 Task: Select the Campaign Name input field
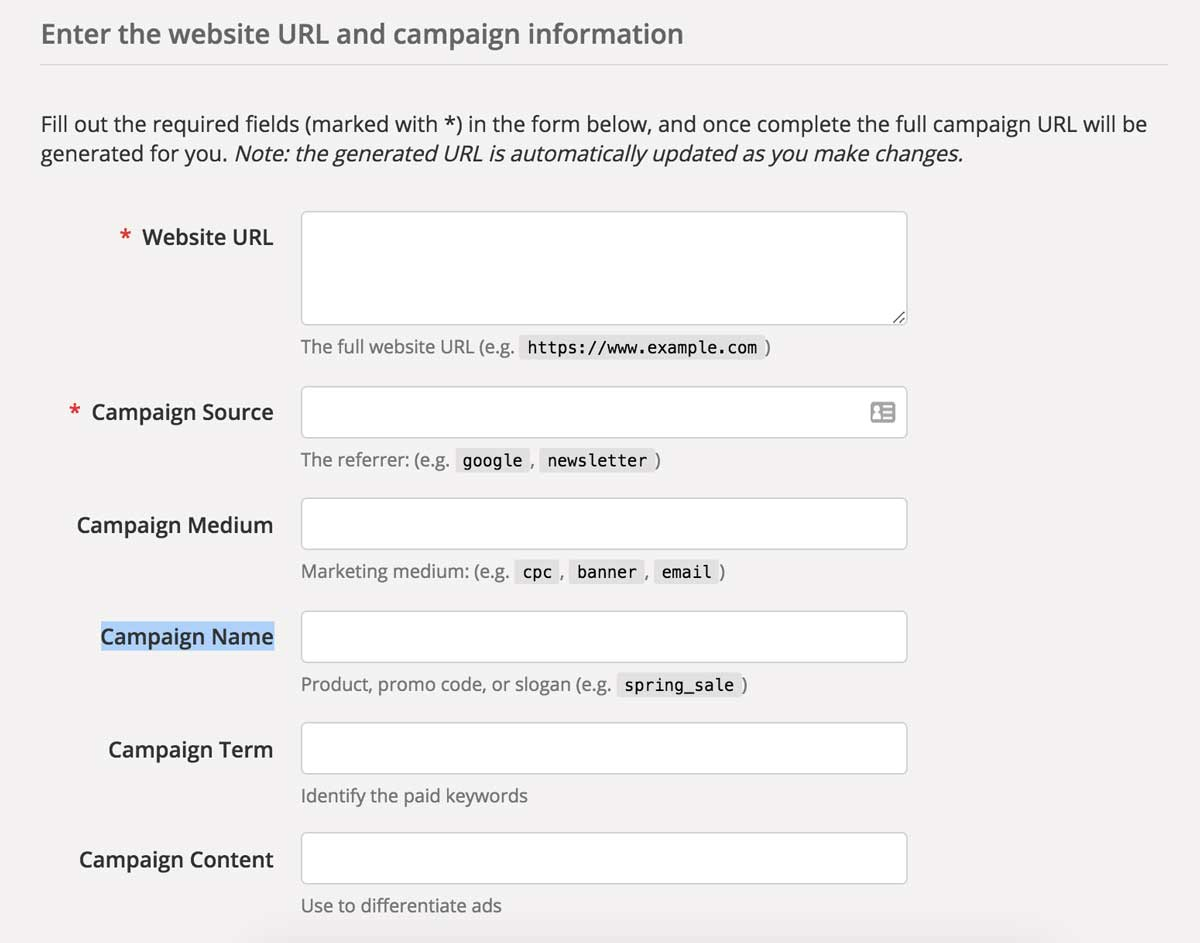603,637
